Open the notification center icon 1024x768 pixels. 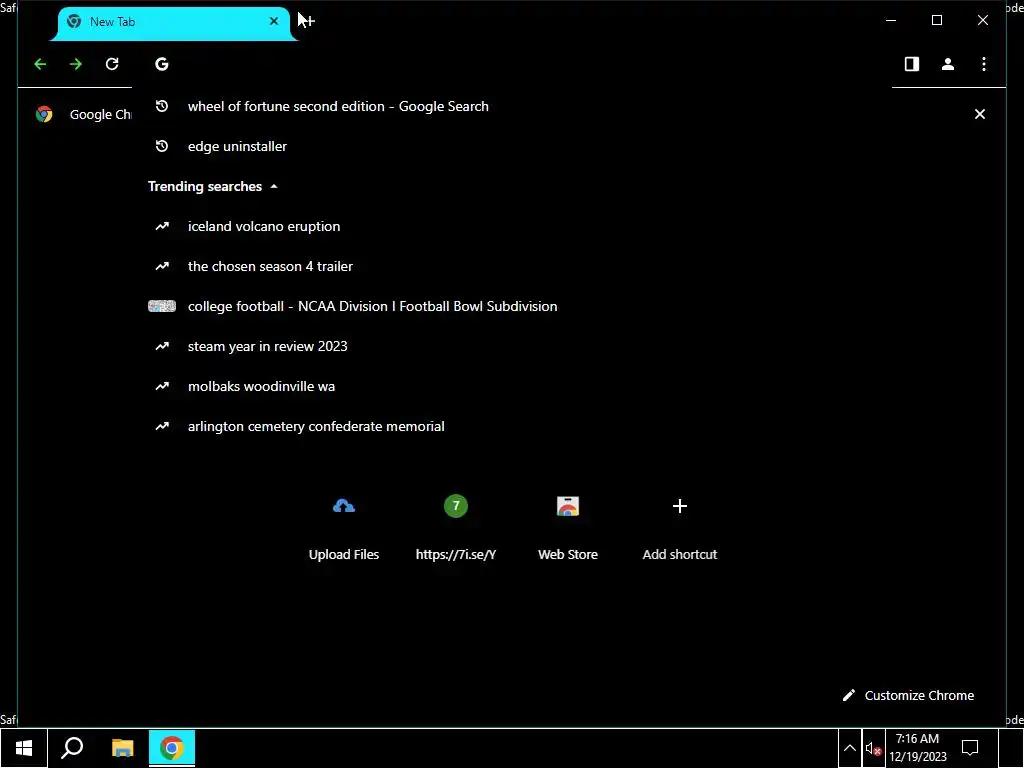point(970,748)
